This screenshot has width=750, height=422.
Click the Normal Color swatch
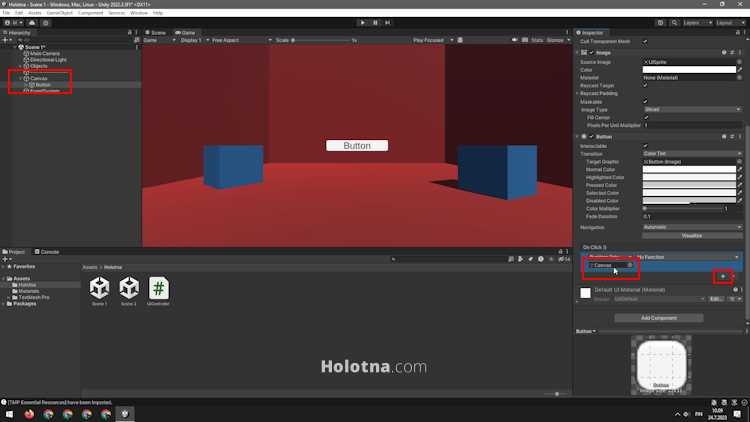point(689,169)
